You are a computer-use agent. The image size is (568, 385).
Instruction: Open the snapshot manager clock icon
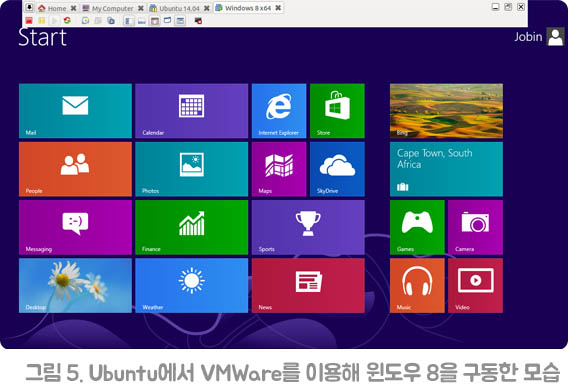(111, 21)
